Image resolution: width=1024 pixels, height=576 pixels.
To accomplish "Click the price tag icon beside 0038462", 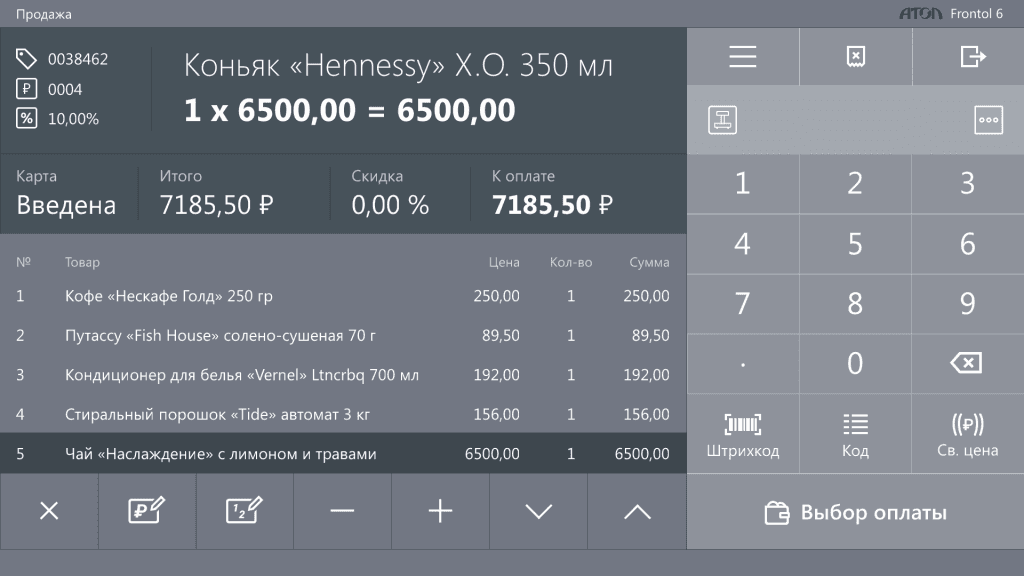I will pyautogui.click(x=26, y=59).
